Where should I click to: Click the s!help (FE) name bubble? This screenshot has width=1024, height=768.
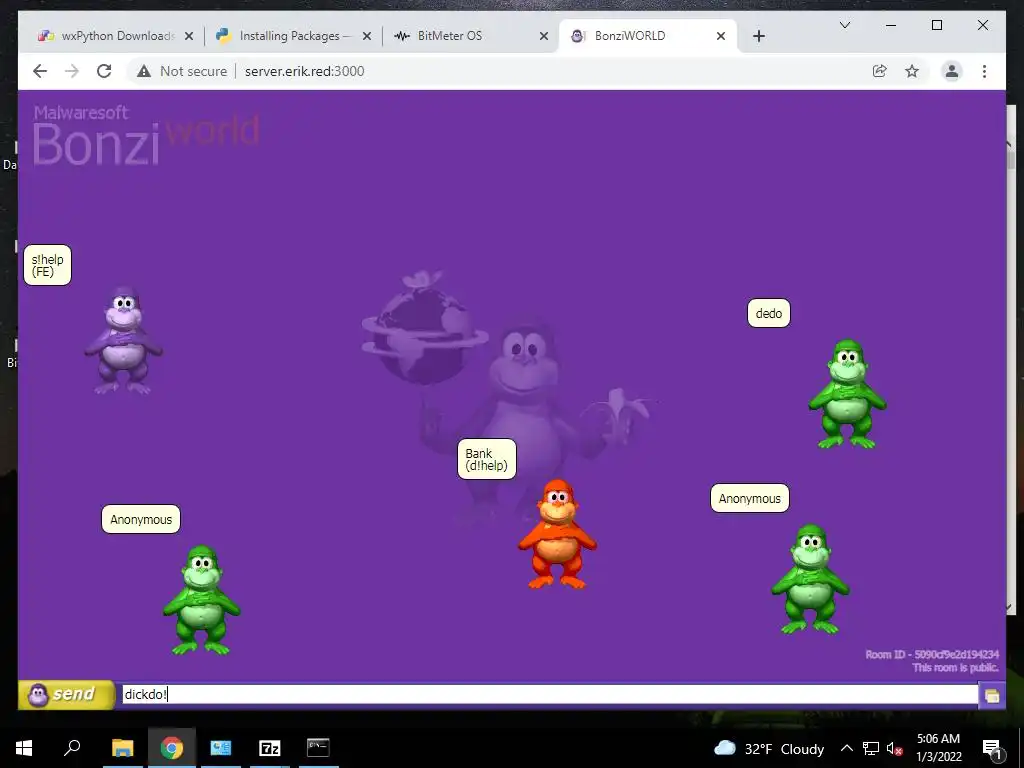pyautogui.click(x=47, y=265)
